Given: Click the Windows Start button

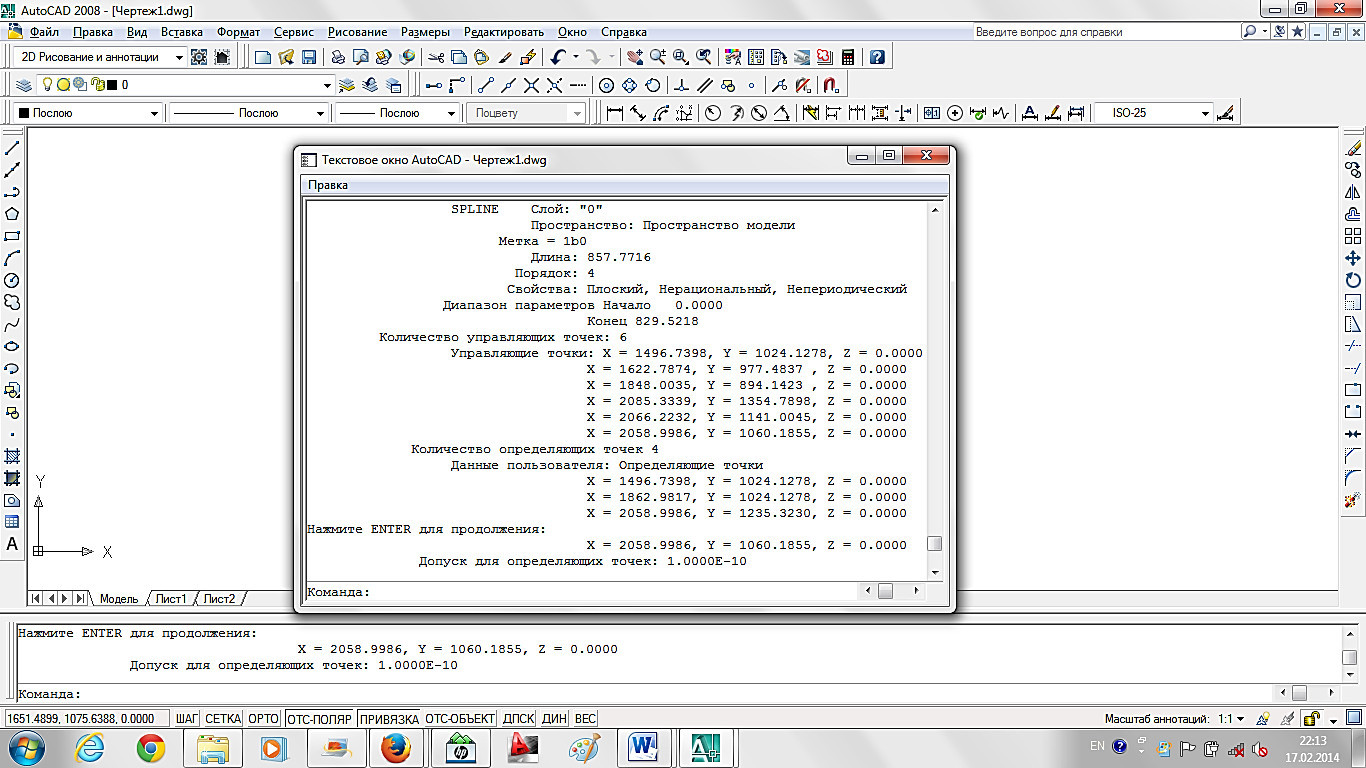Looking at the screenshot, I should [25, 747].
